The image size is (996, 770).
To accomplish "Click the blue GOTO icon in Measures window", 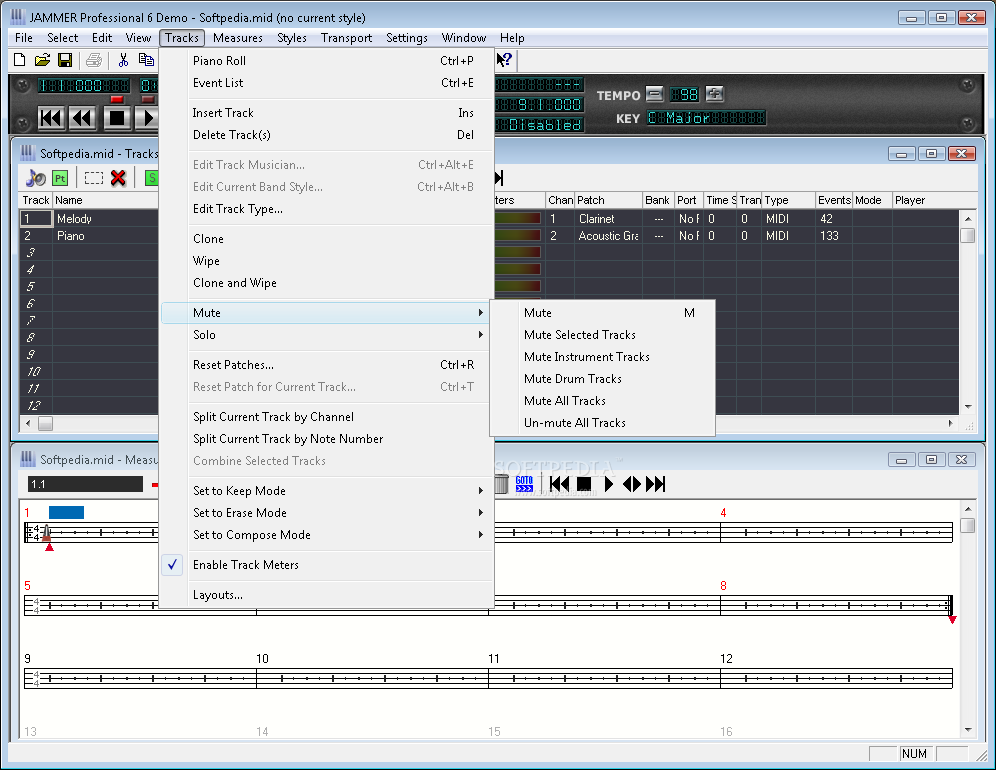I will (524, 484).
